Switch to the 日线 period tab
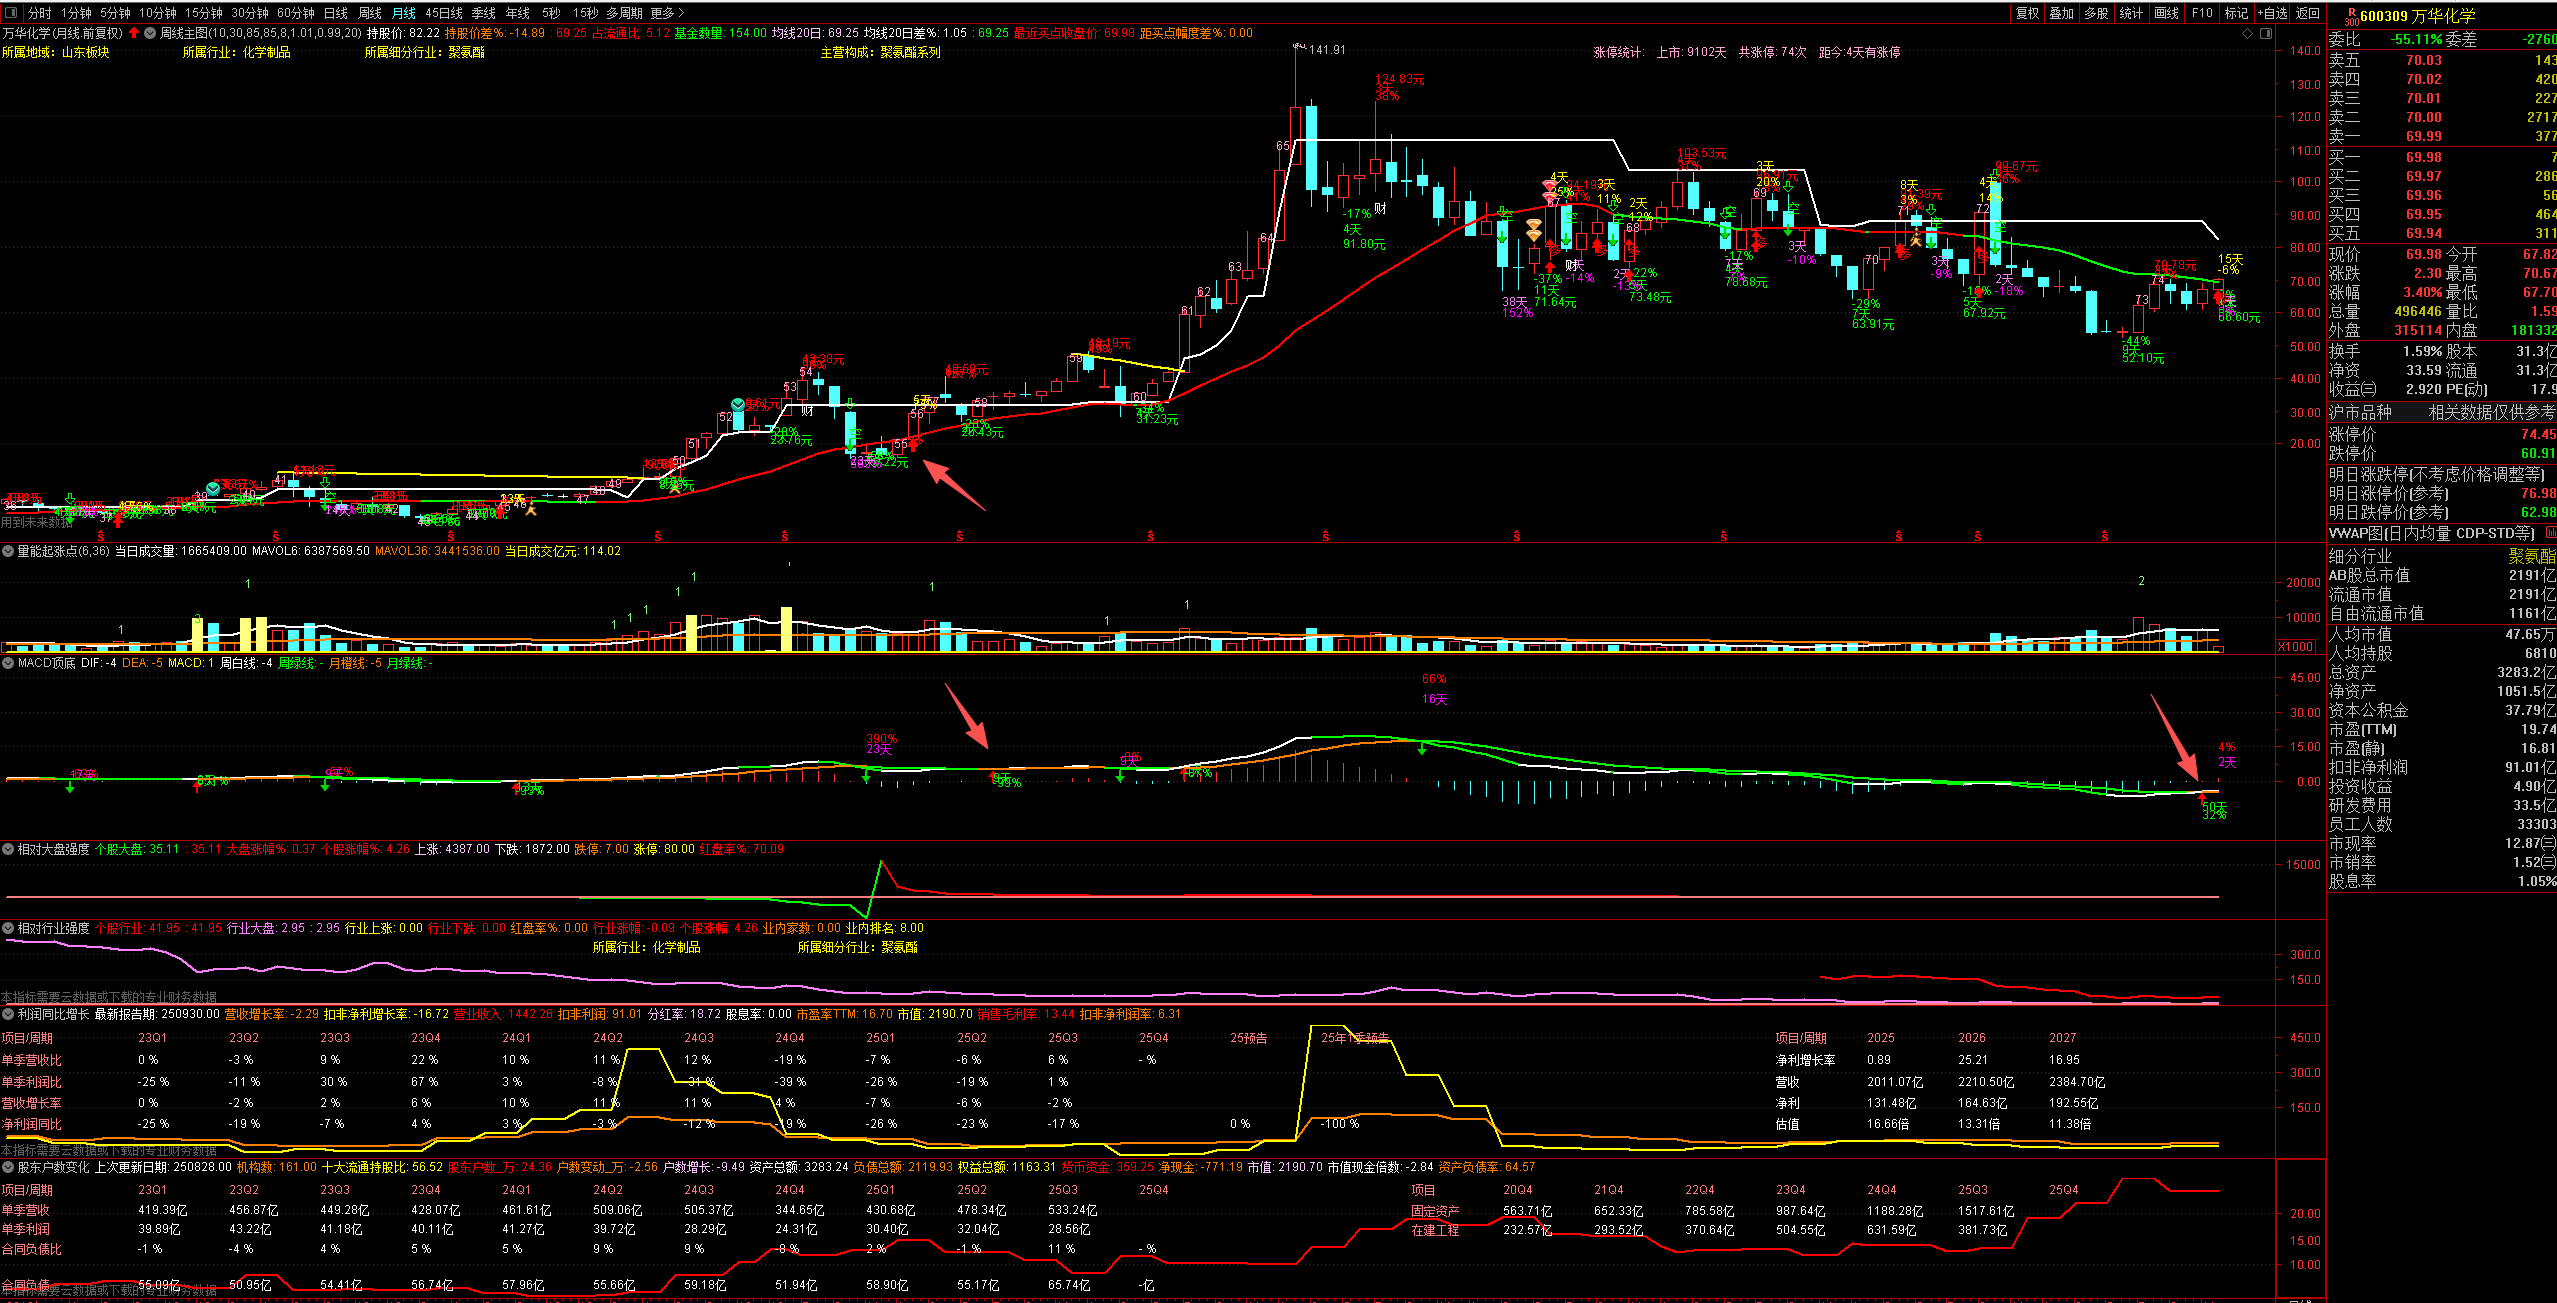2557x1303 pixels. (336, 13)
